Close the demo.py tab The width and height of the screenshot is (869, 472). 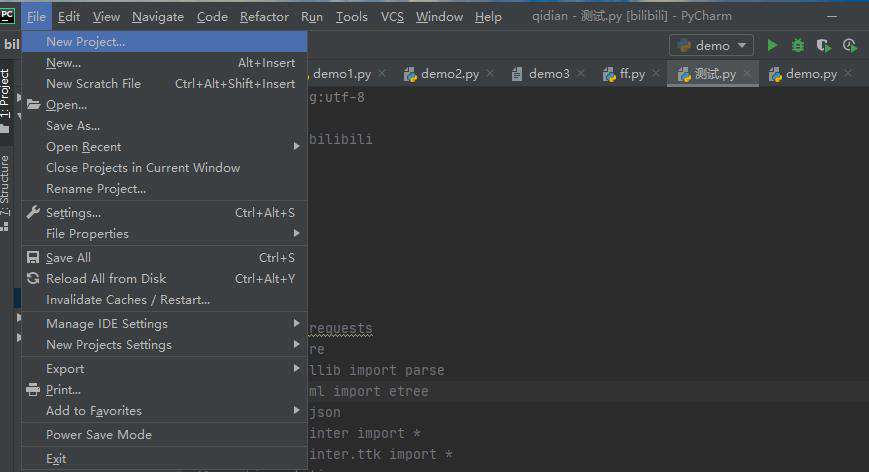848,73
